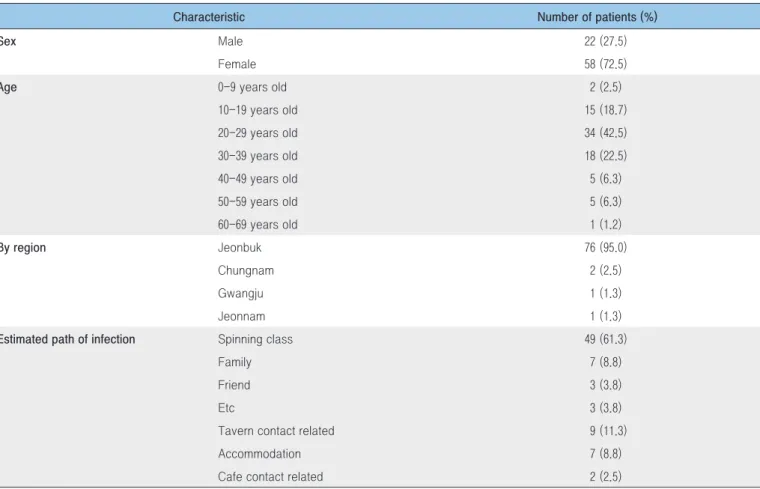
Task: Select the 'Etc' row label
Action: 226,408
